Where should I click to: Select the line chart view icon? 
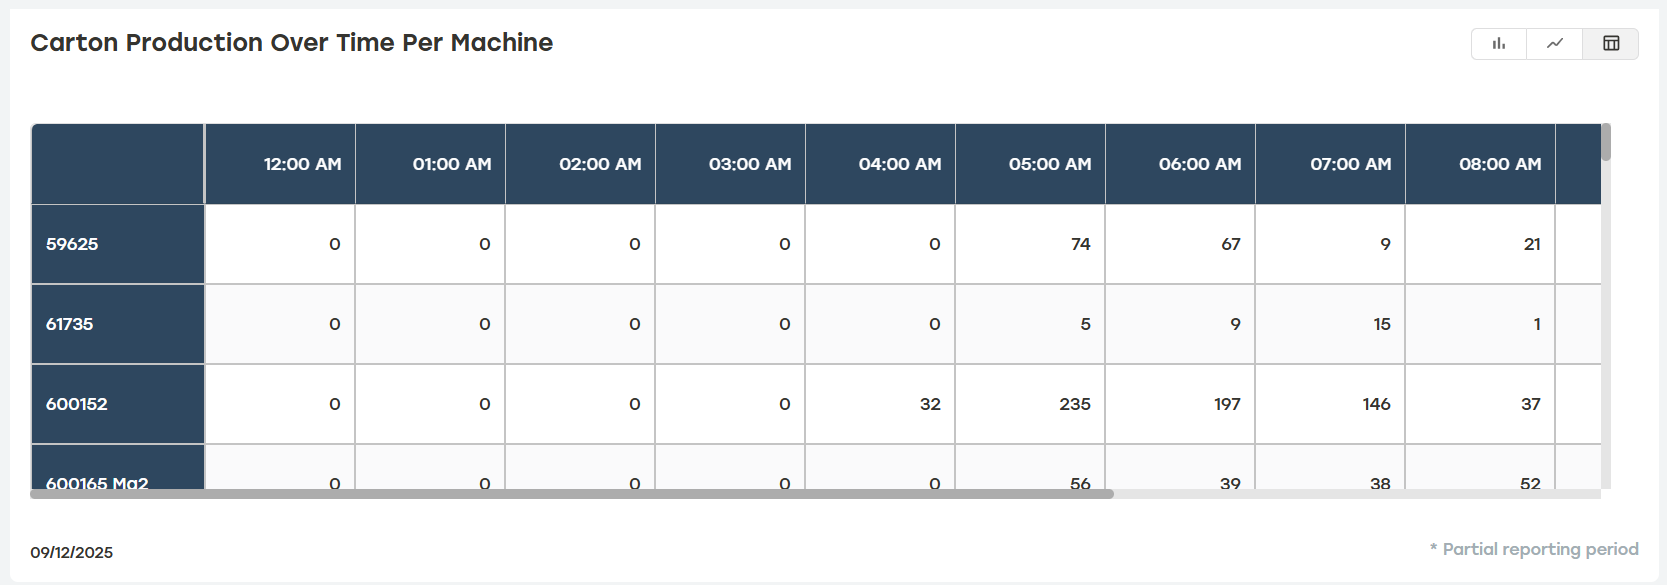pos(1554,44)
